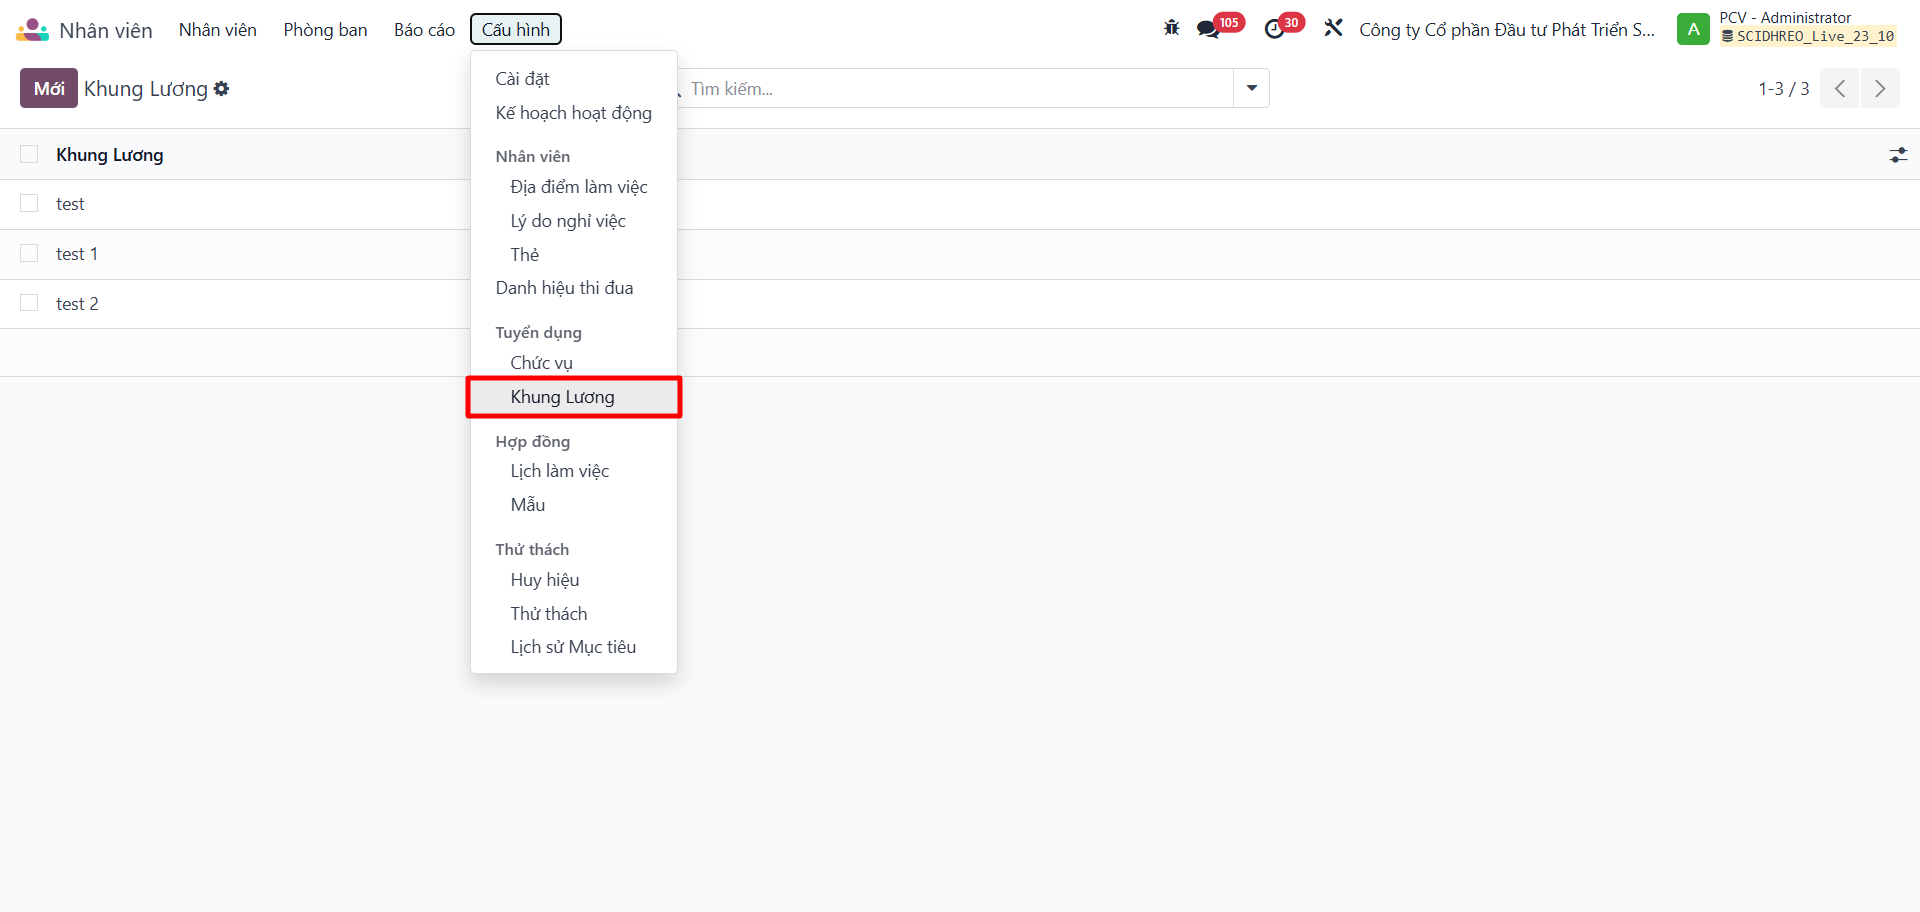Image resolution: width=1920 pixels, height=912 pixels.
Task: Focus the Tìm kiếm search field
Action: point(957,89)
